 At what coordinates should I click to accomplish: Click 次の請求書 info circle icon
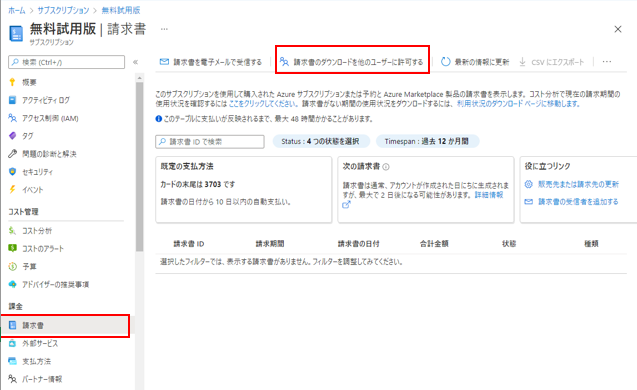click(386, 167)
